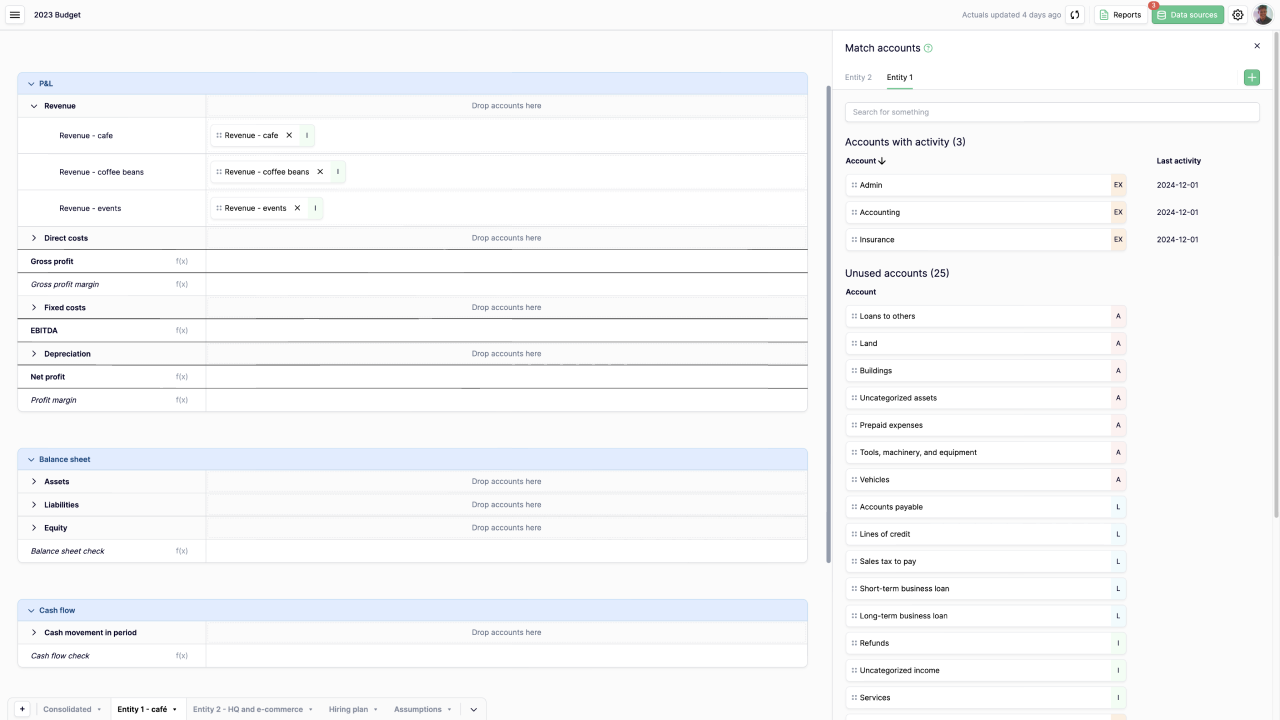
Task: Remove Revenue - cafe matched account
Action: tap(290, 135)
